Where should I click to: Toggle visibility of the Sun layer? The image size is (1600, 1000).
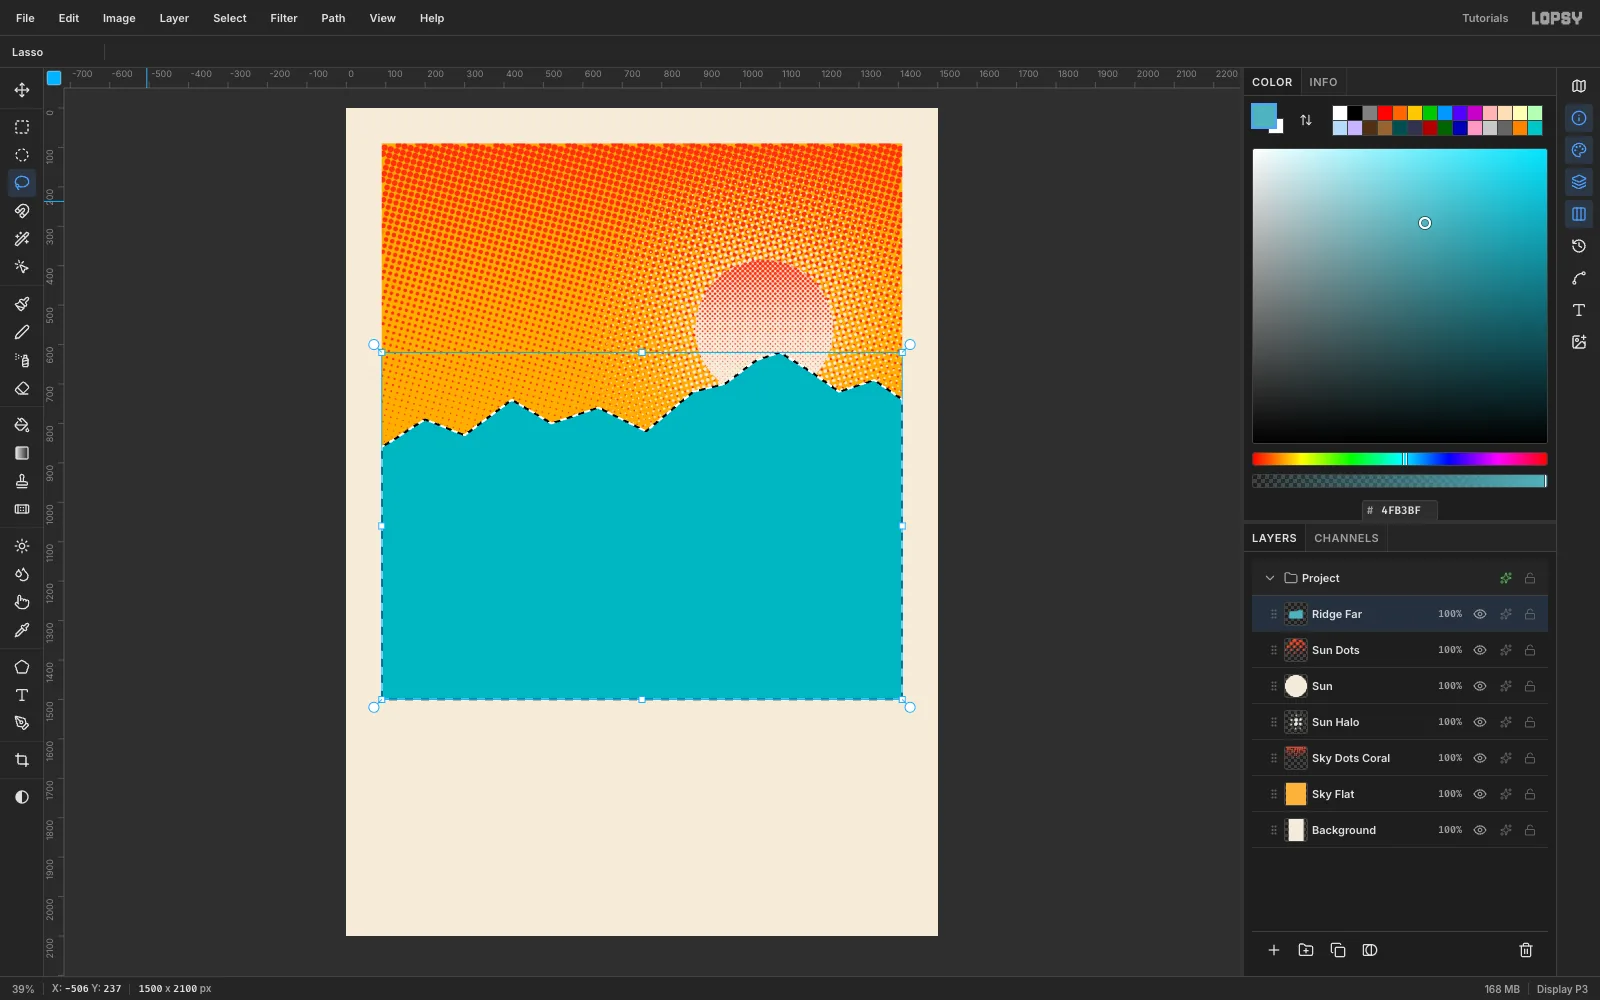(1480, 686)
